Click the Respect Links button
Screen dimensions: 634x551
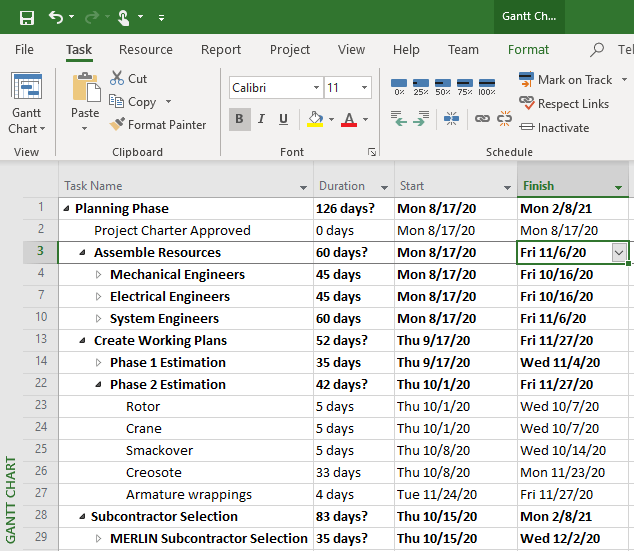(564, 104)
